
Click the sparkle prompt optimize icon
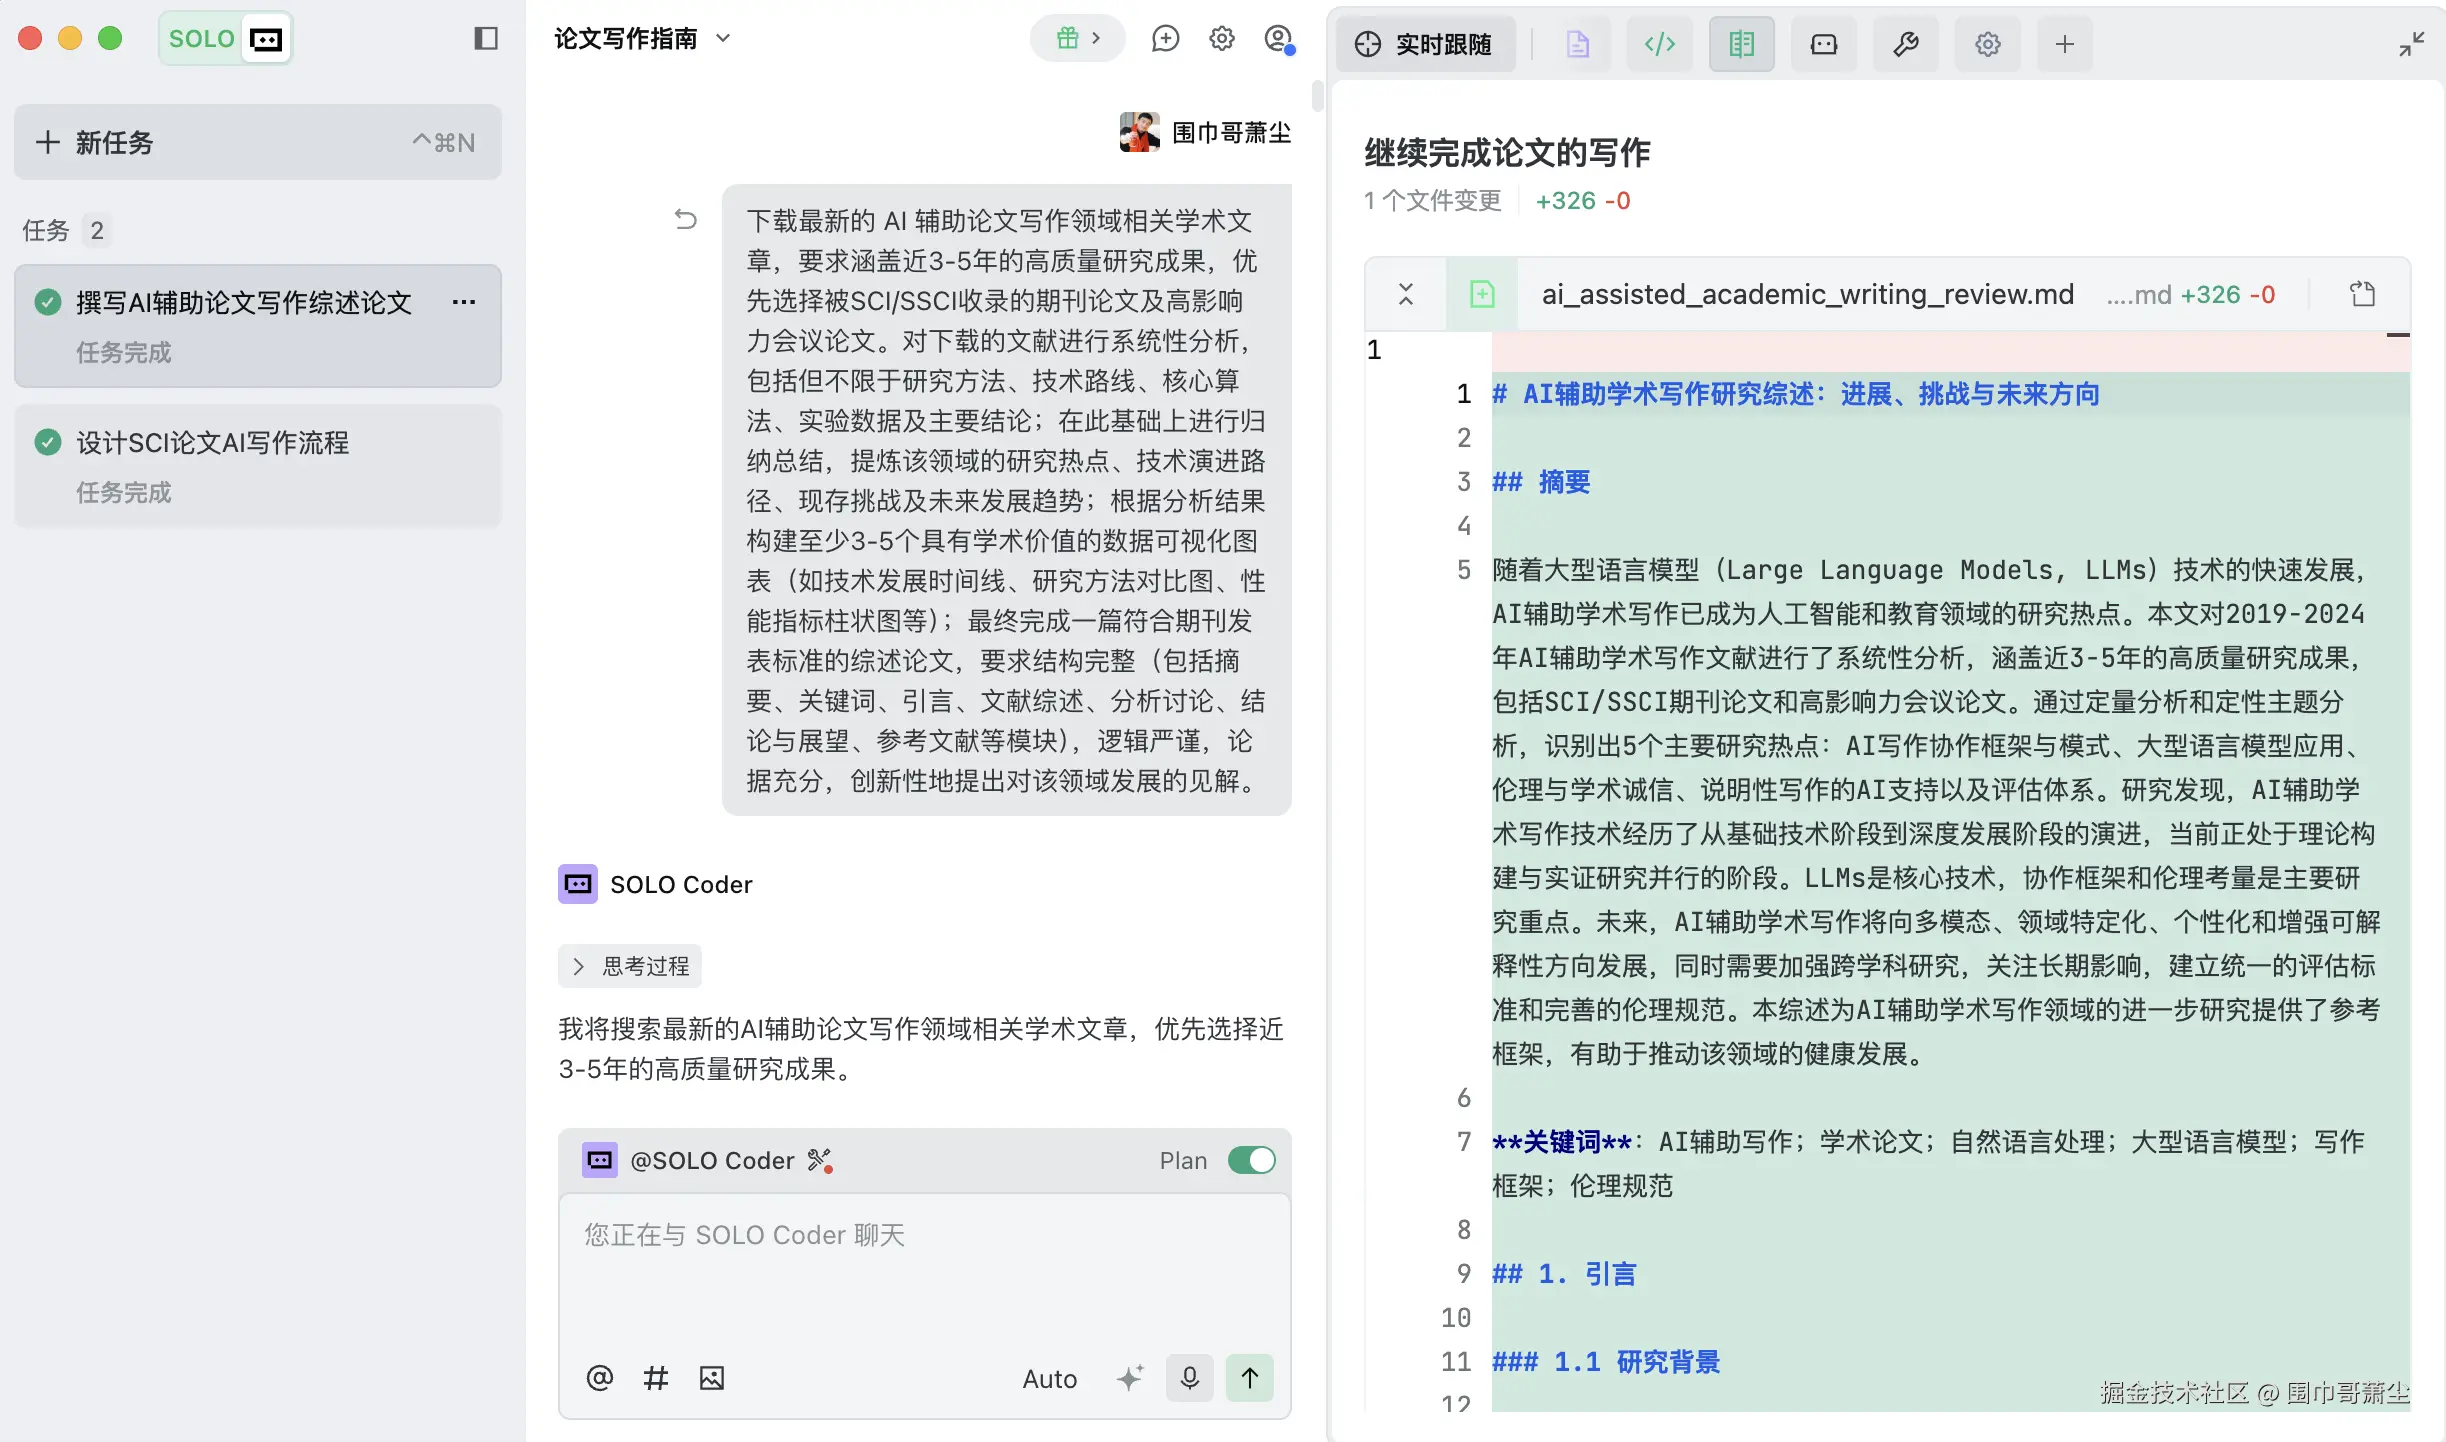[x=1129, y=1378]
